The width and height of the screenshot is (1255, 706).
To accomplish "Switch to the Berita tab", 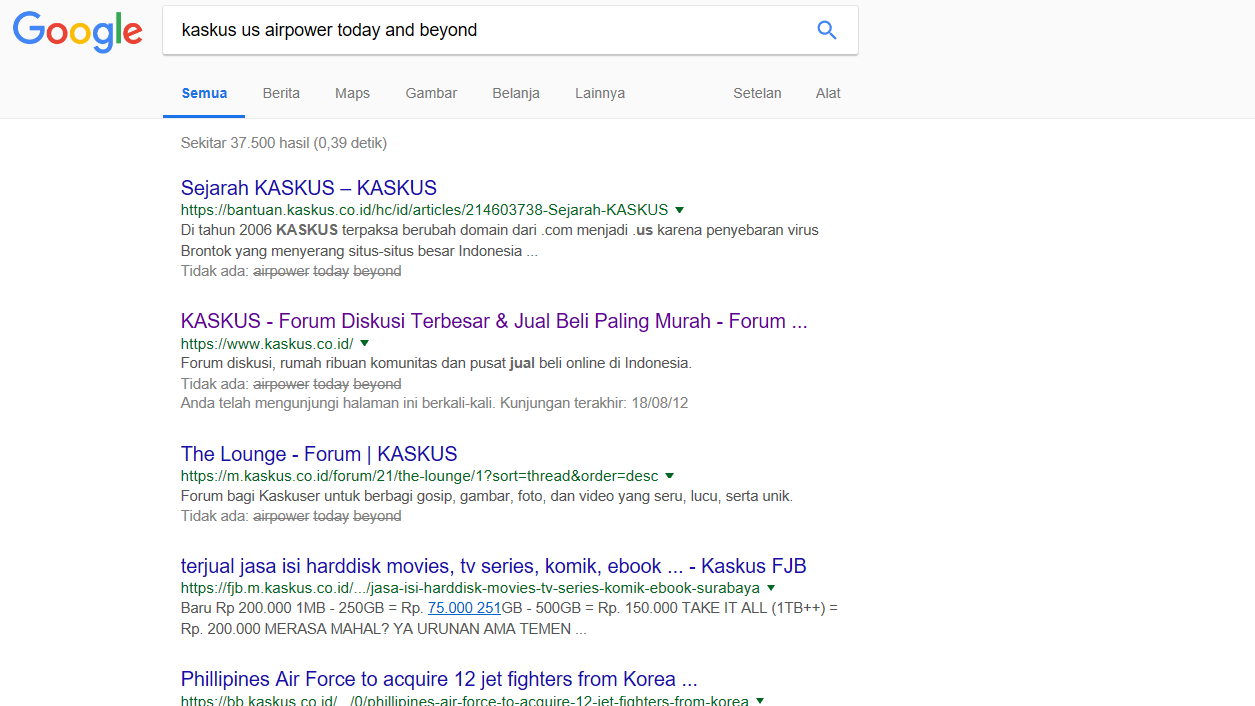I will (281, 93).
